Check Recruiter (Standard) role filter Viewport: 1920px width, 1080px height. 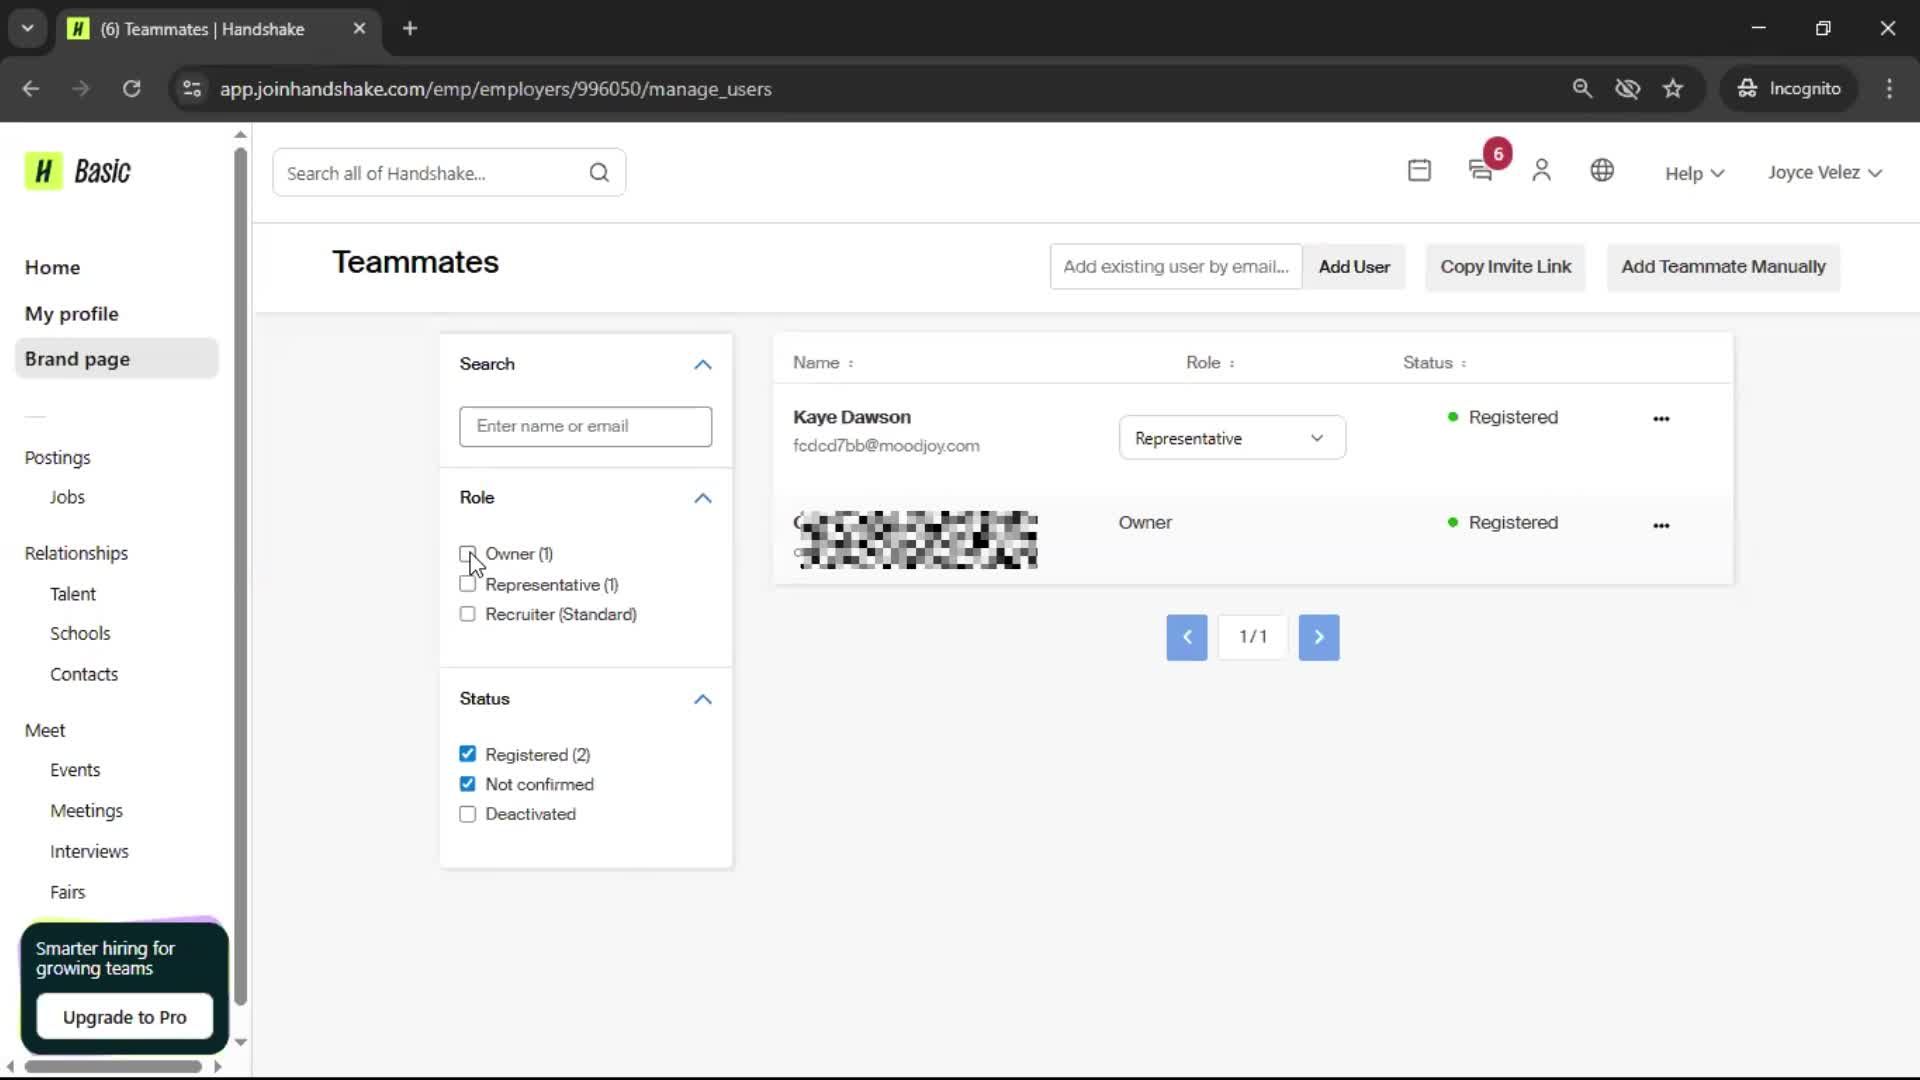[467, 614]
